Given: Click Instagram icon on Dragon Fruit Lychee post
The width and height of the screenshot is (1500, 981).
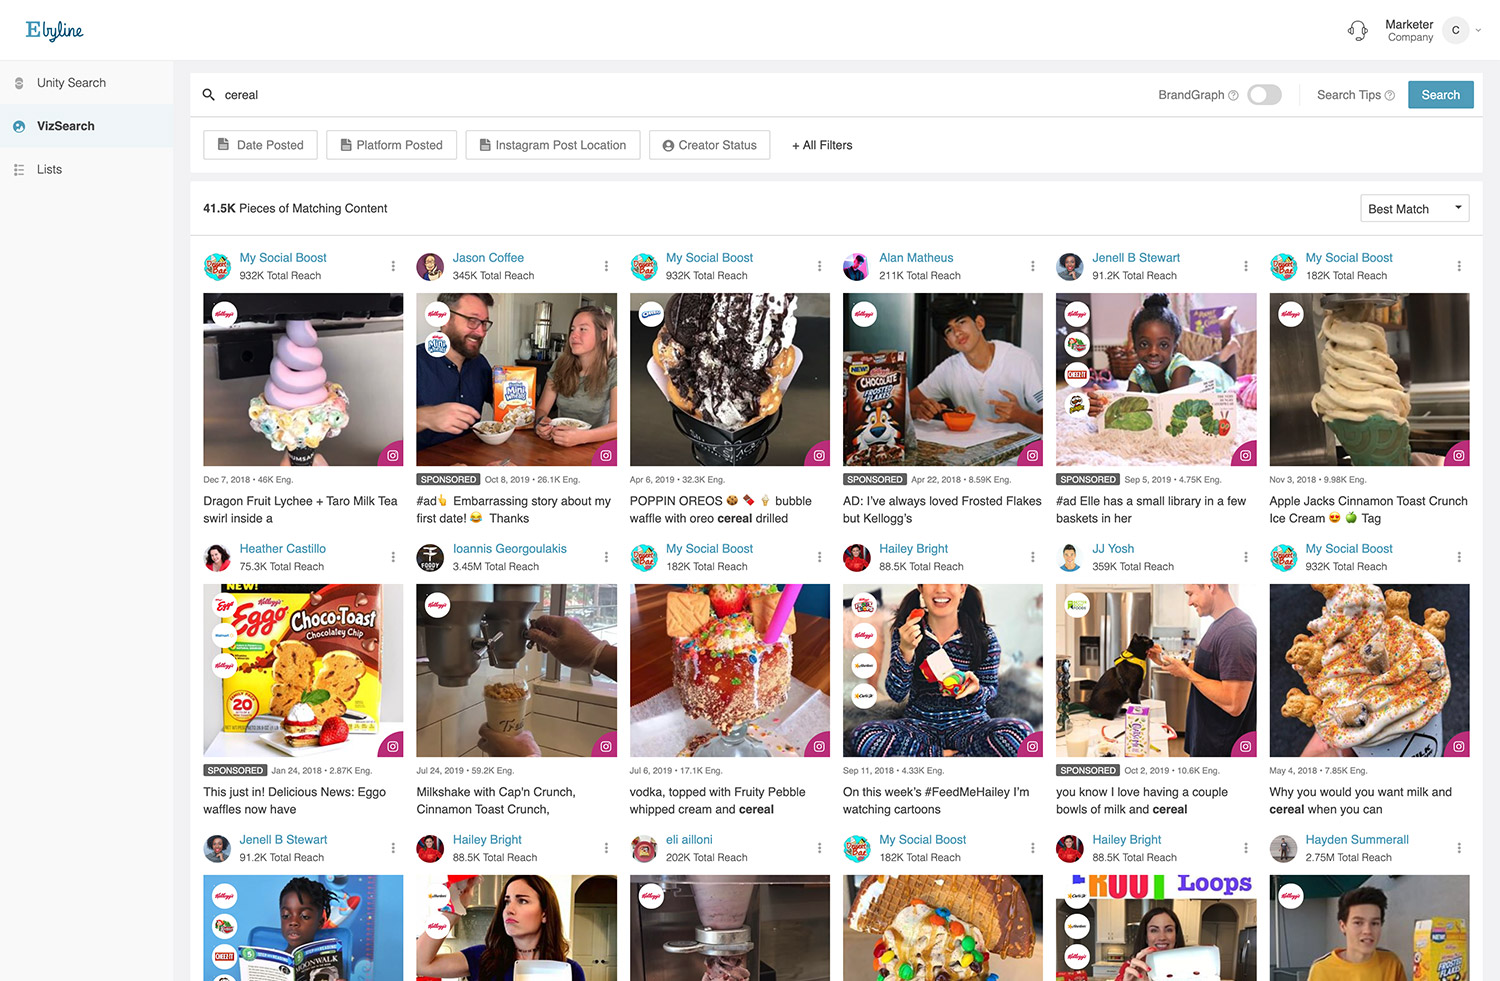Looking at the screenshot, I should (393, 455).
